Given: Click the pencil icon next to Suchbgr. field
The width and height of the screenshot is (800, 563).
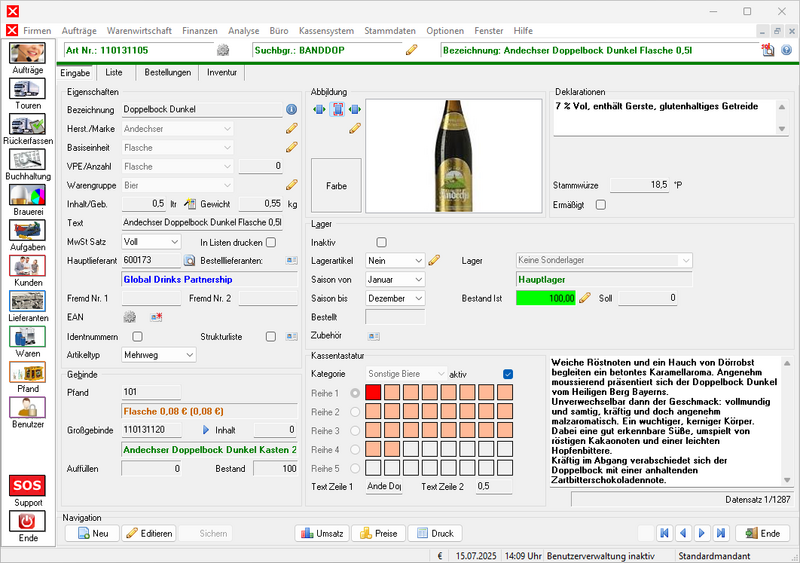Looking at the screenshot, I should [412, 49].
